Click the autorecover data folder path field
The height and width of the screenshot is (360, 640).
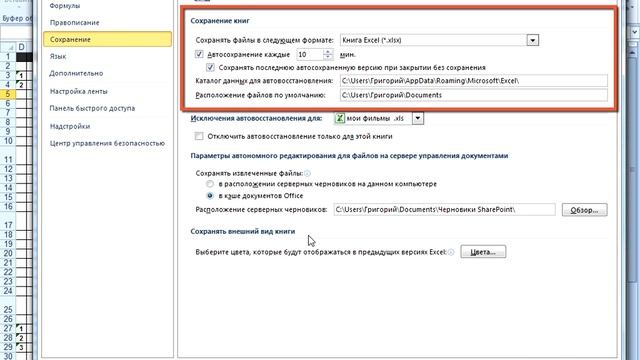pyautogui.click(x=473, y=80)
